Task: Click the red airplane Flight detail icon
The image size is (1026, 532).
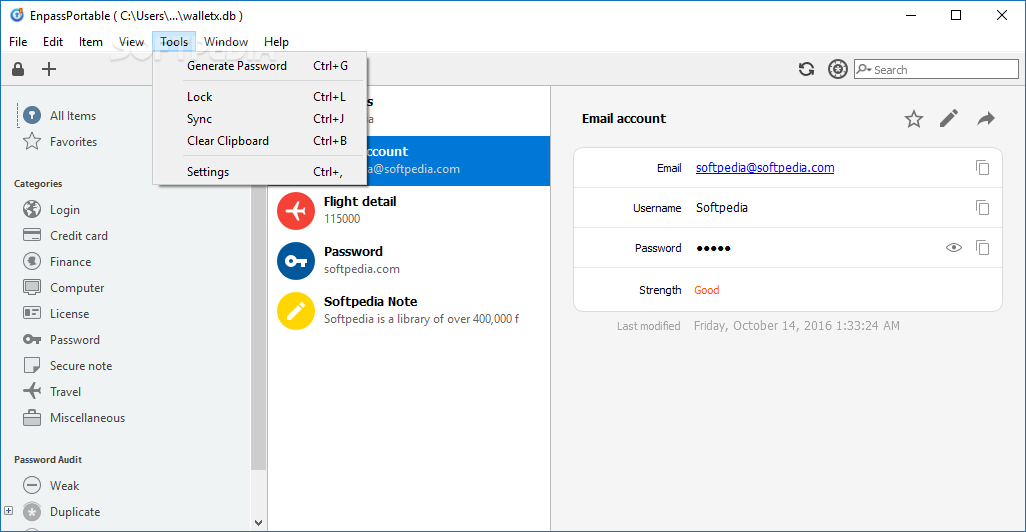Action: pos(296,211)
